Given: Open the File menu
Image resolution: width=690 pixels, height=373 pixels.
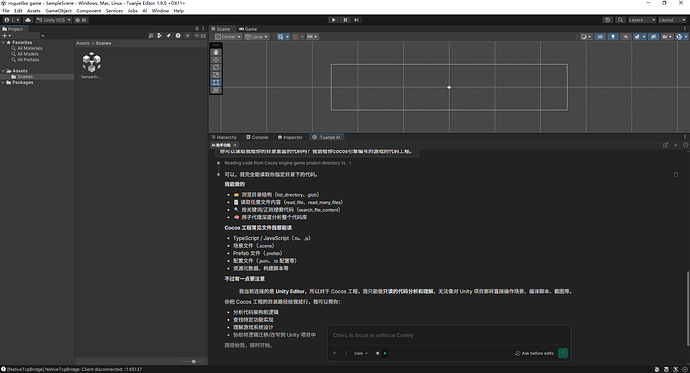Looking at the screenshot, I should 6,11.
